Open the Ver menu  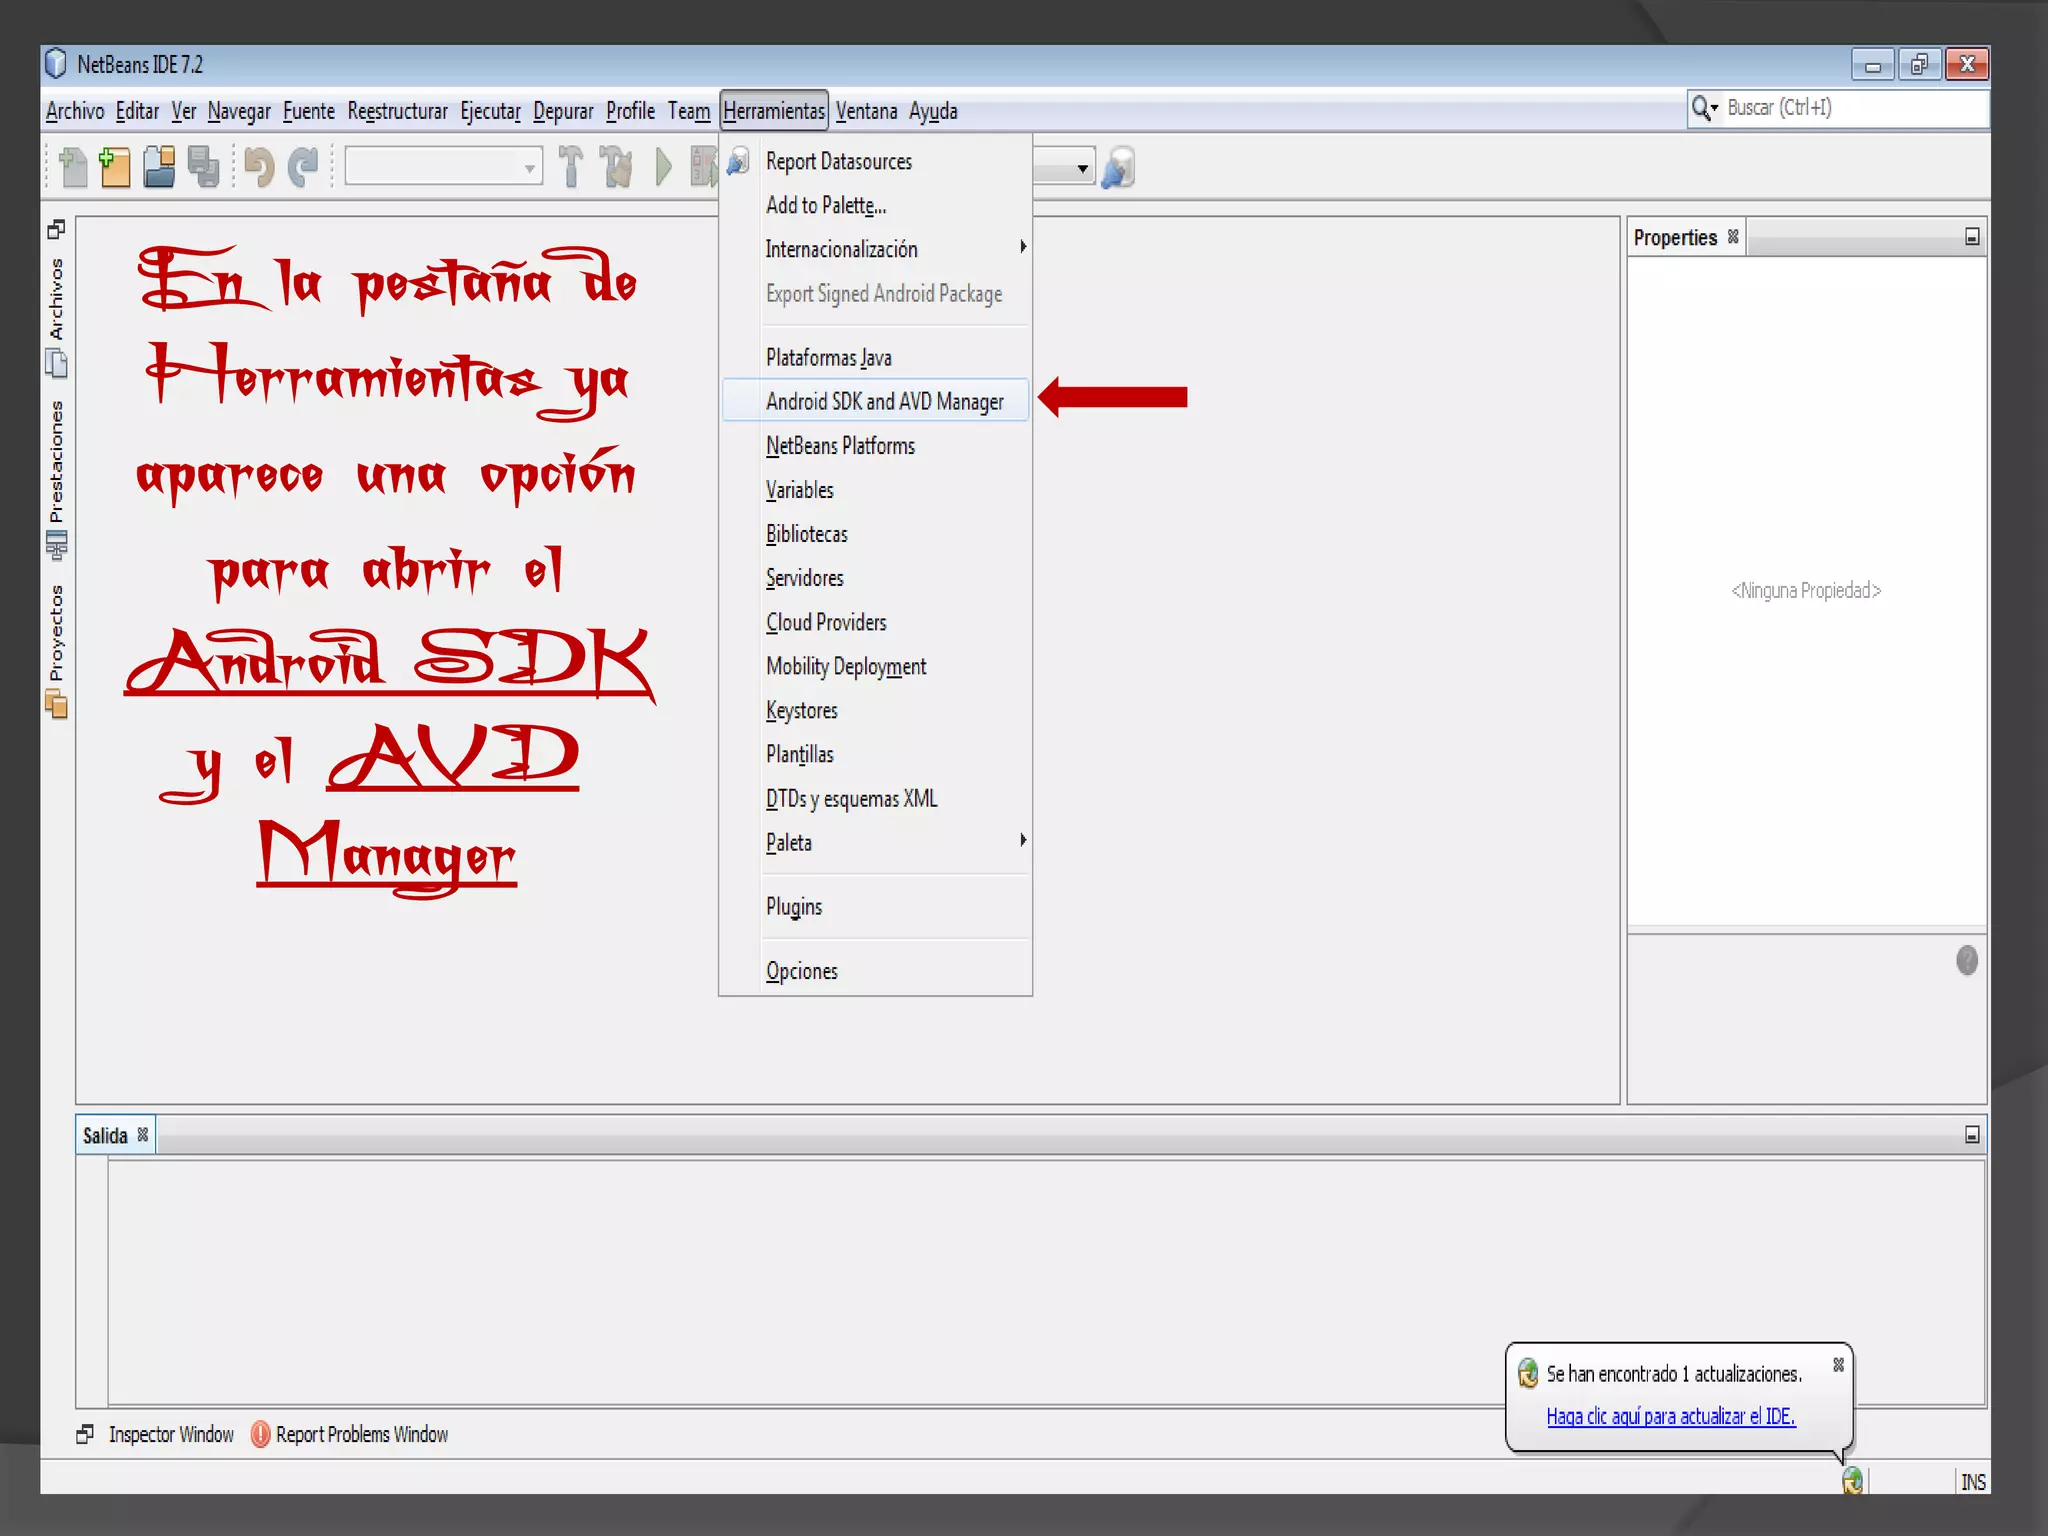click(x=183, y=111)
